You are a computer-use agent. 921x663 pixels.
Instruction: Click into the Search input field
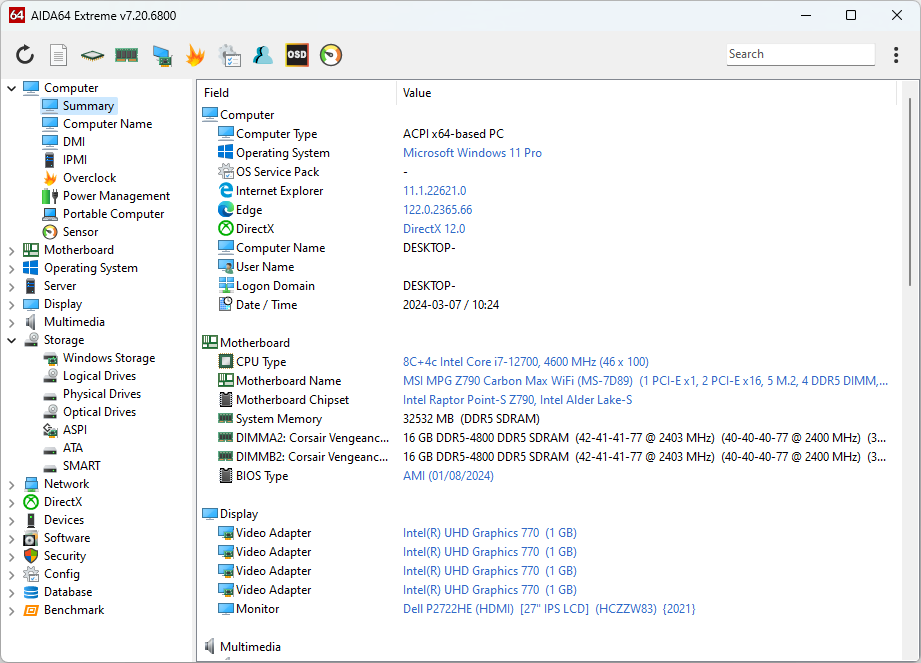click(x=798, y=54)
